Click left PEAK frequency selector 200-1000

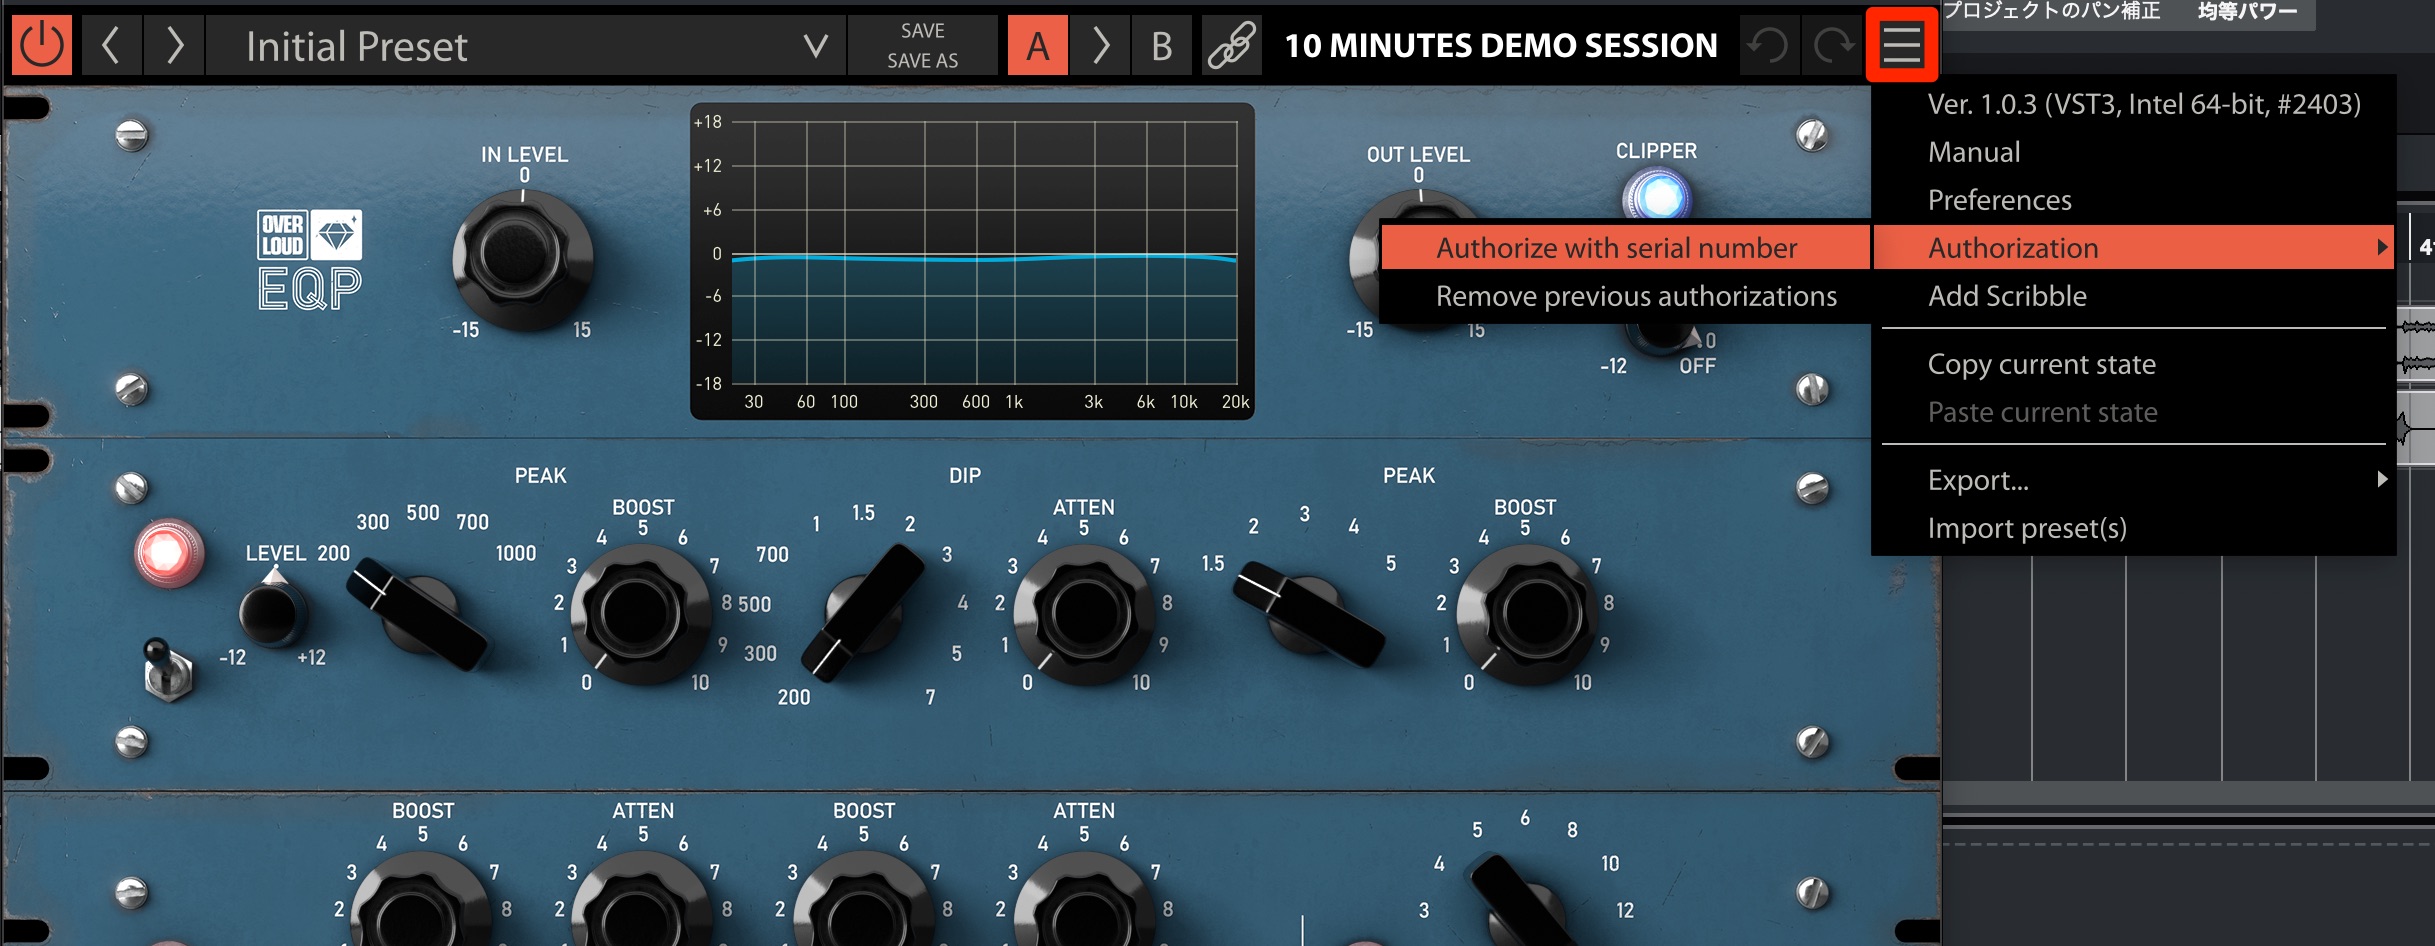click(417, 614)
